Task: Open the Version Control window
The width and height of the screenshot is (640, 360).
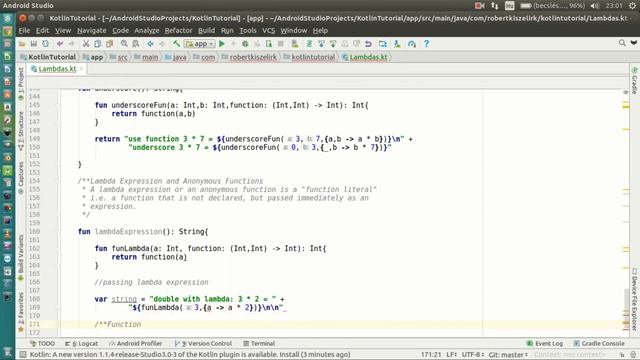Action: (203, 344)
